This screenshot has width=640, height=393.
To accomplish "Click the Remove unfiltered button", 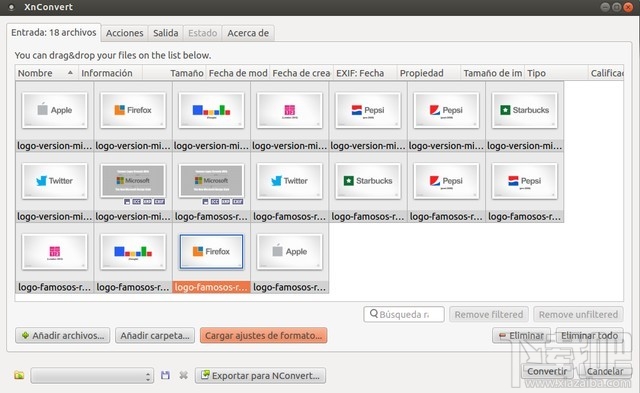I will click(578, 314).
